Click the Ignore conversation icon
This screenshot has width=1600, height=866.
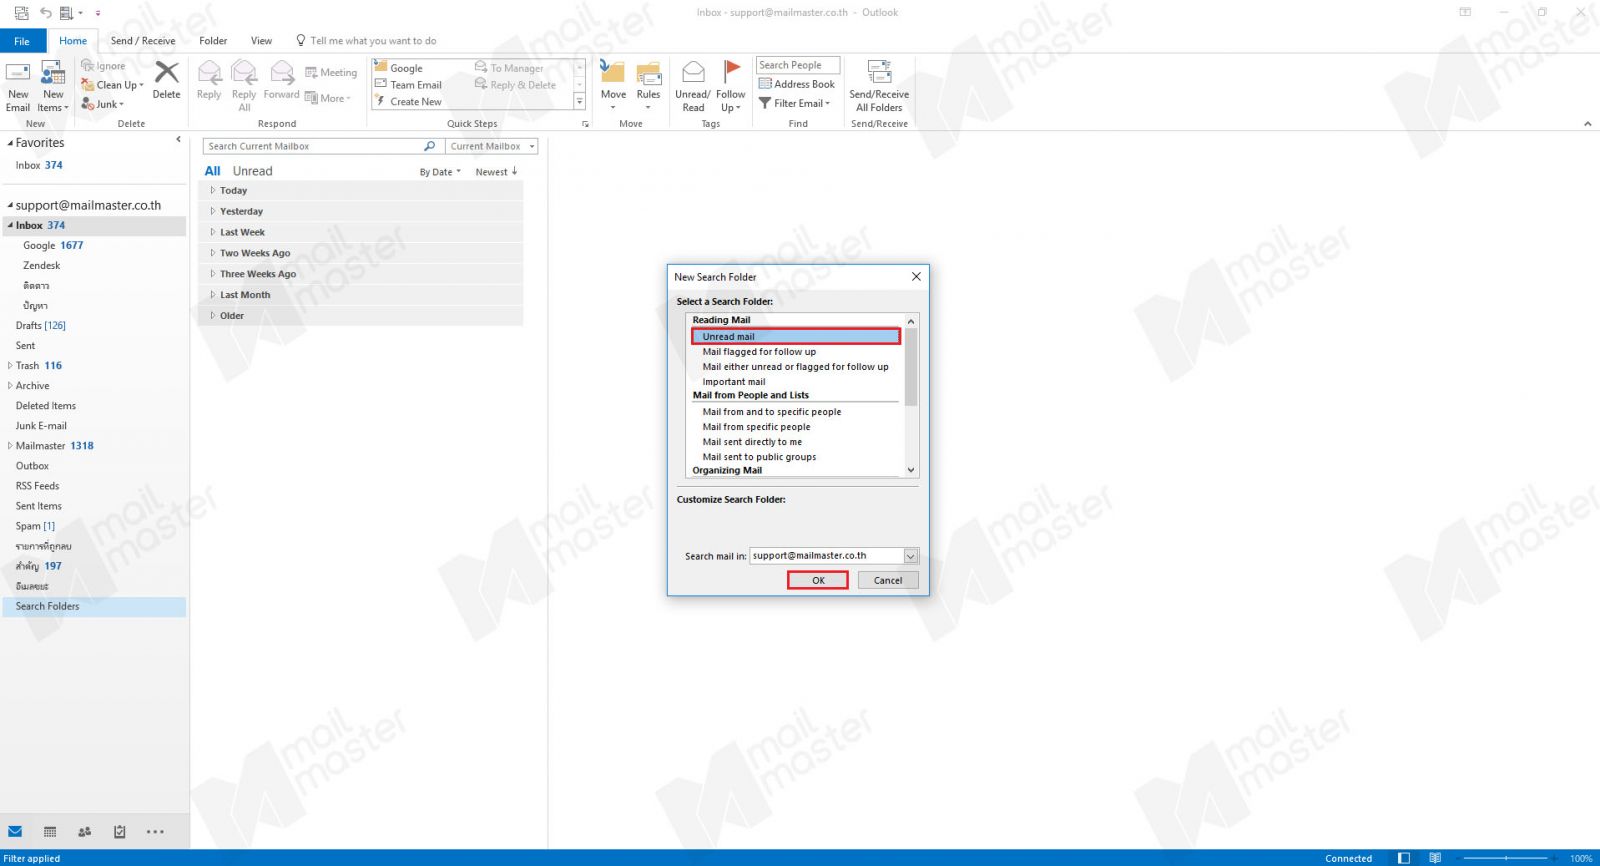coord(87,66)
